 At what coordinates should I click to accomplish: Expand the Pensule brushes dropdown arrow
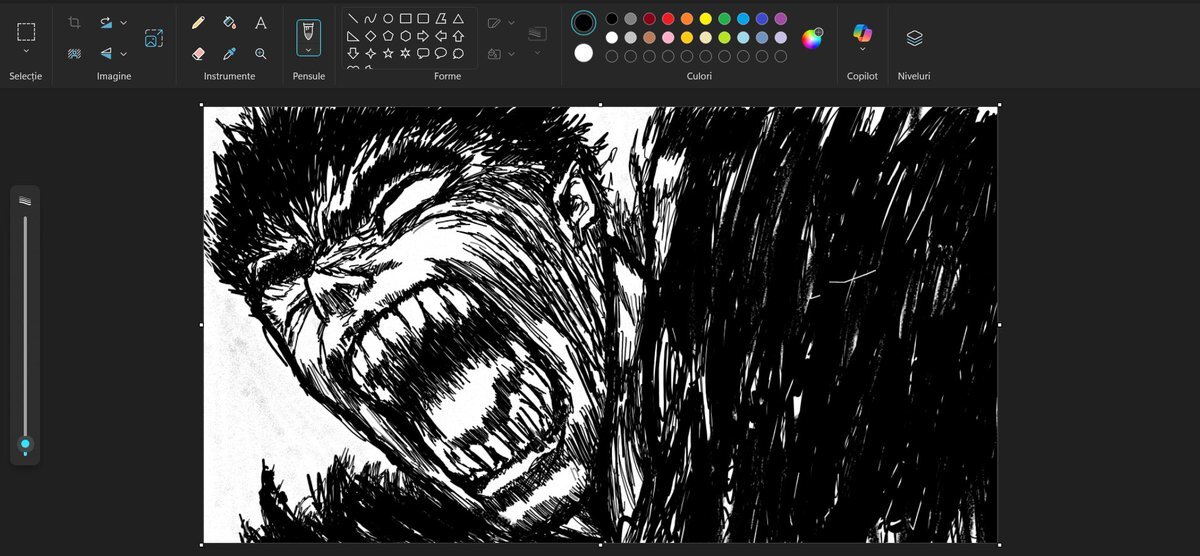[308, 50]
